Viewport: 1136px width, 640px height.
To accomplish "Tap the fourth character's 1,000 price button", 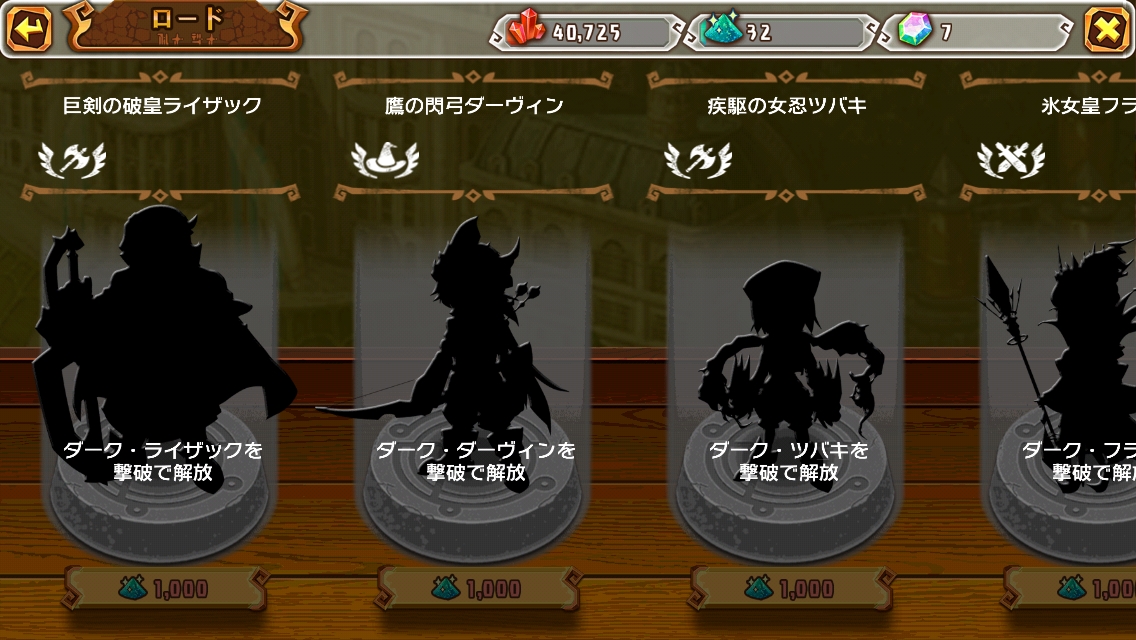I will click(1071, 588).
